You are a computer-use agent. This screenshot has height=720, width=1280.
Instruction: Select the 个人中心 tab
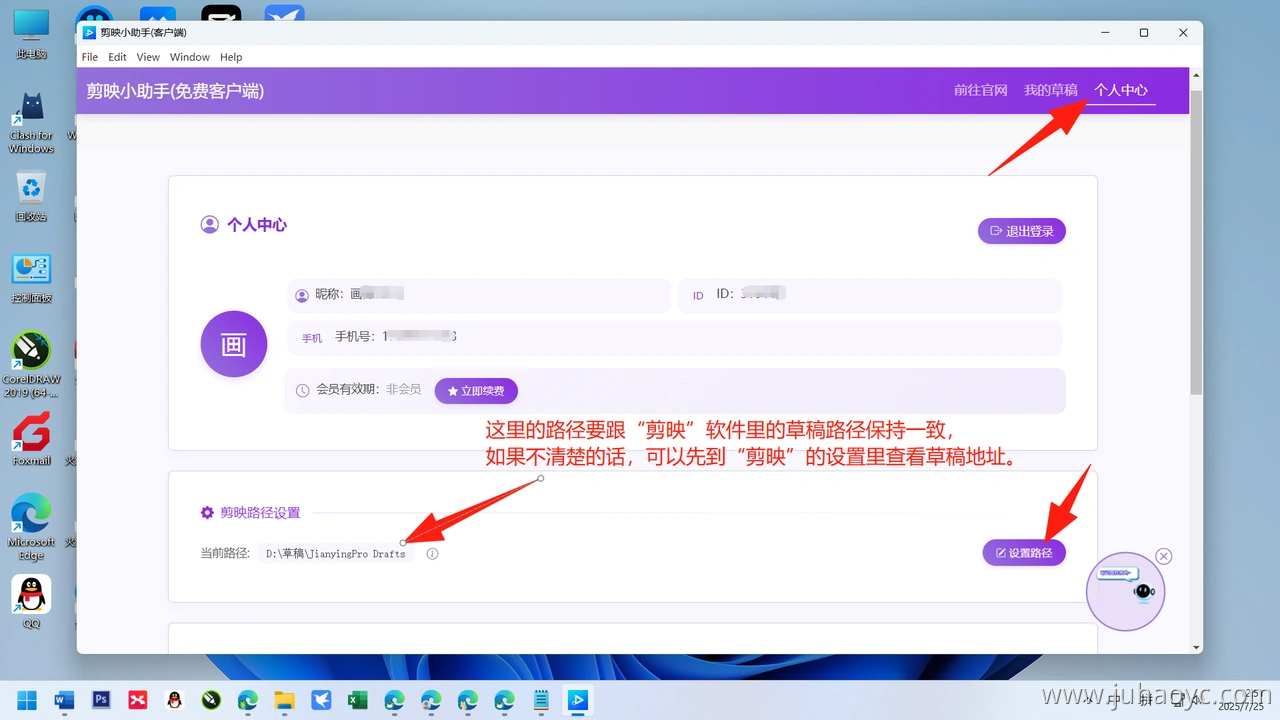tap(1121, 90)
